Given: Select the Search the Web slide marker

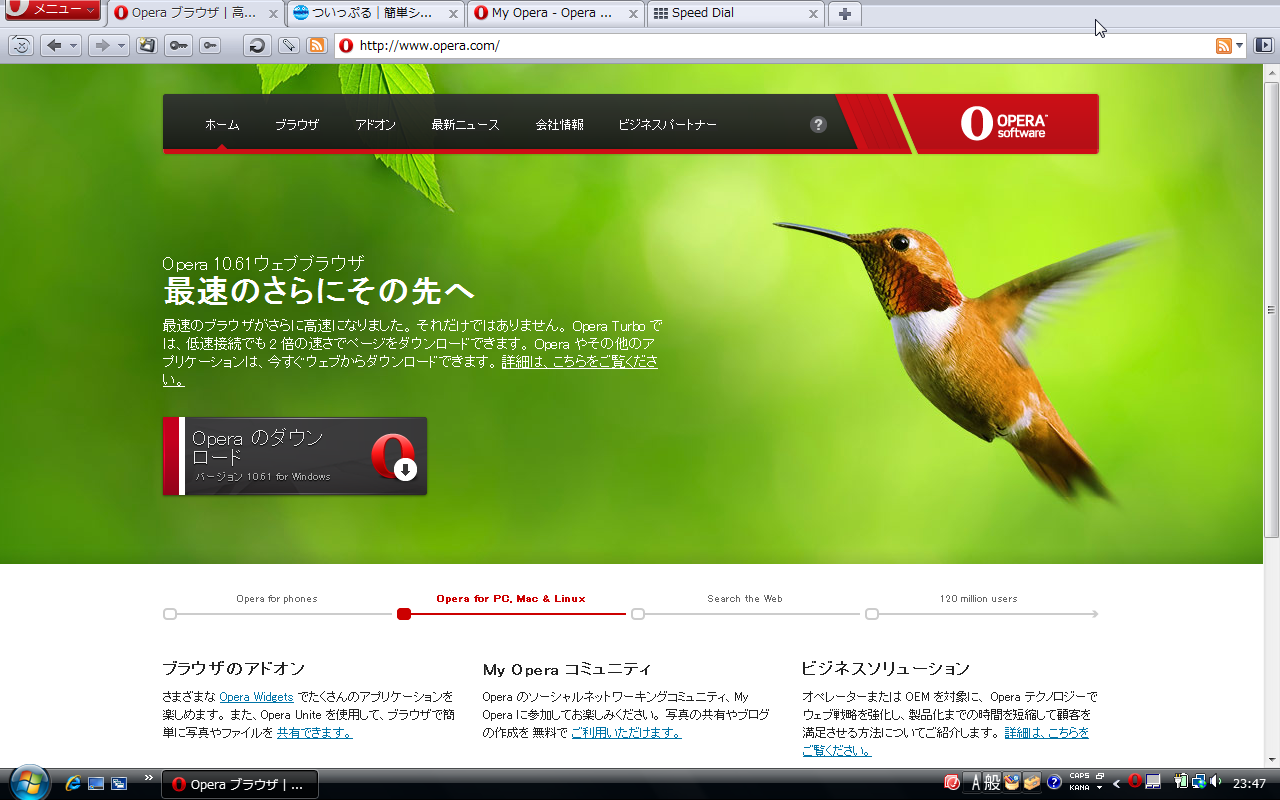Looking at the screenshot, I should 638,614.
